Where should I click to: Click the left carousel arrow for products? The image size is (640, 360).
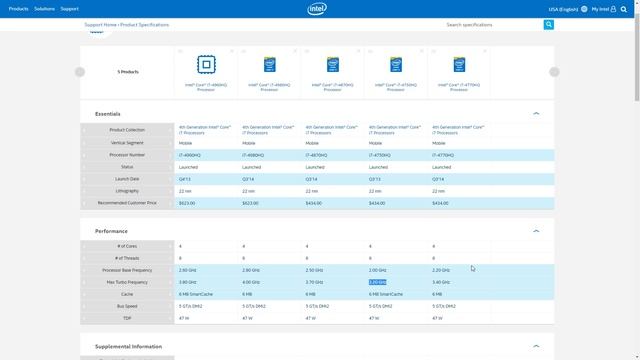click(80, 72)
